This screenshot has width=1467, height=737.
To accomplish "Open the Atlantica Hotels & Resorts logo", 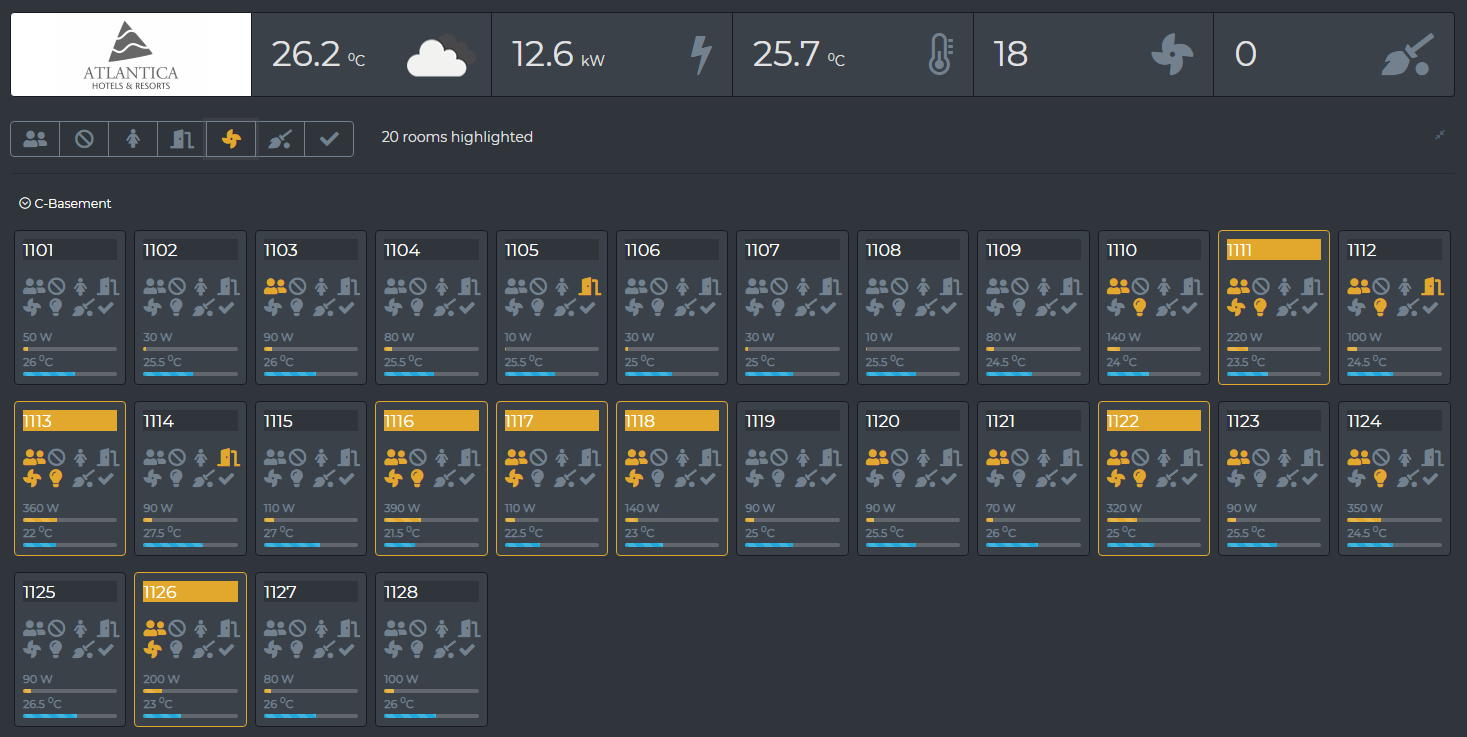I will pos(131,55).
